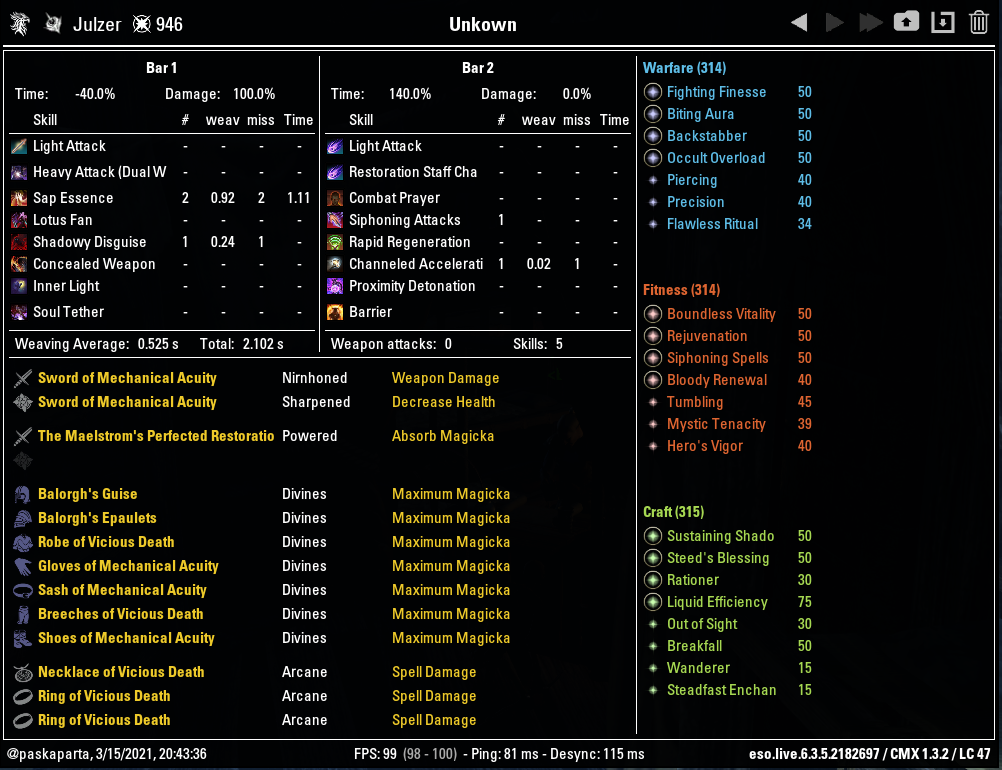1002x770 pixels.
Task: Click the Unkown fight title
Action: click(482, 24)
